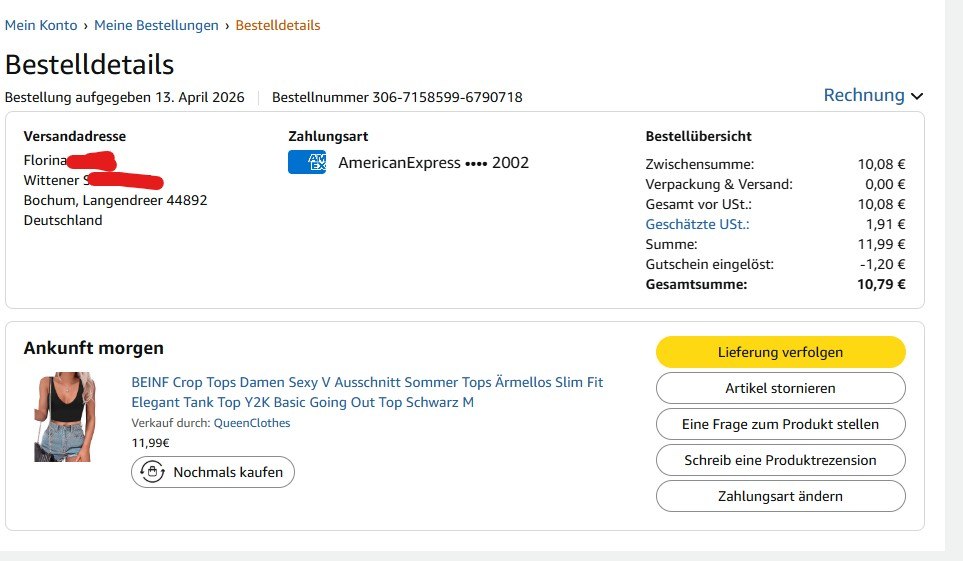Navigate to Meine Bestellungen breadcrumb
Viewport: 963px width, 561px height.
point(156,25)
